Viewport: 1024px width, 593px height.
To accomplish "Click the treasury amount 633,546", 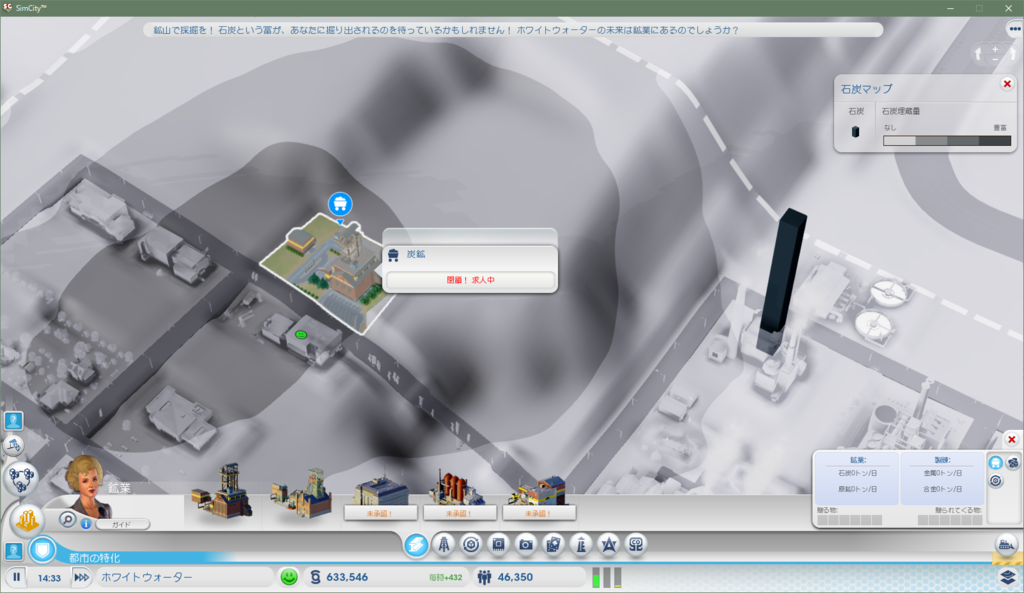I will click(x=347, y=577).
